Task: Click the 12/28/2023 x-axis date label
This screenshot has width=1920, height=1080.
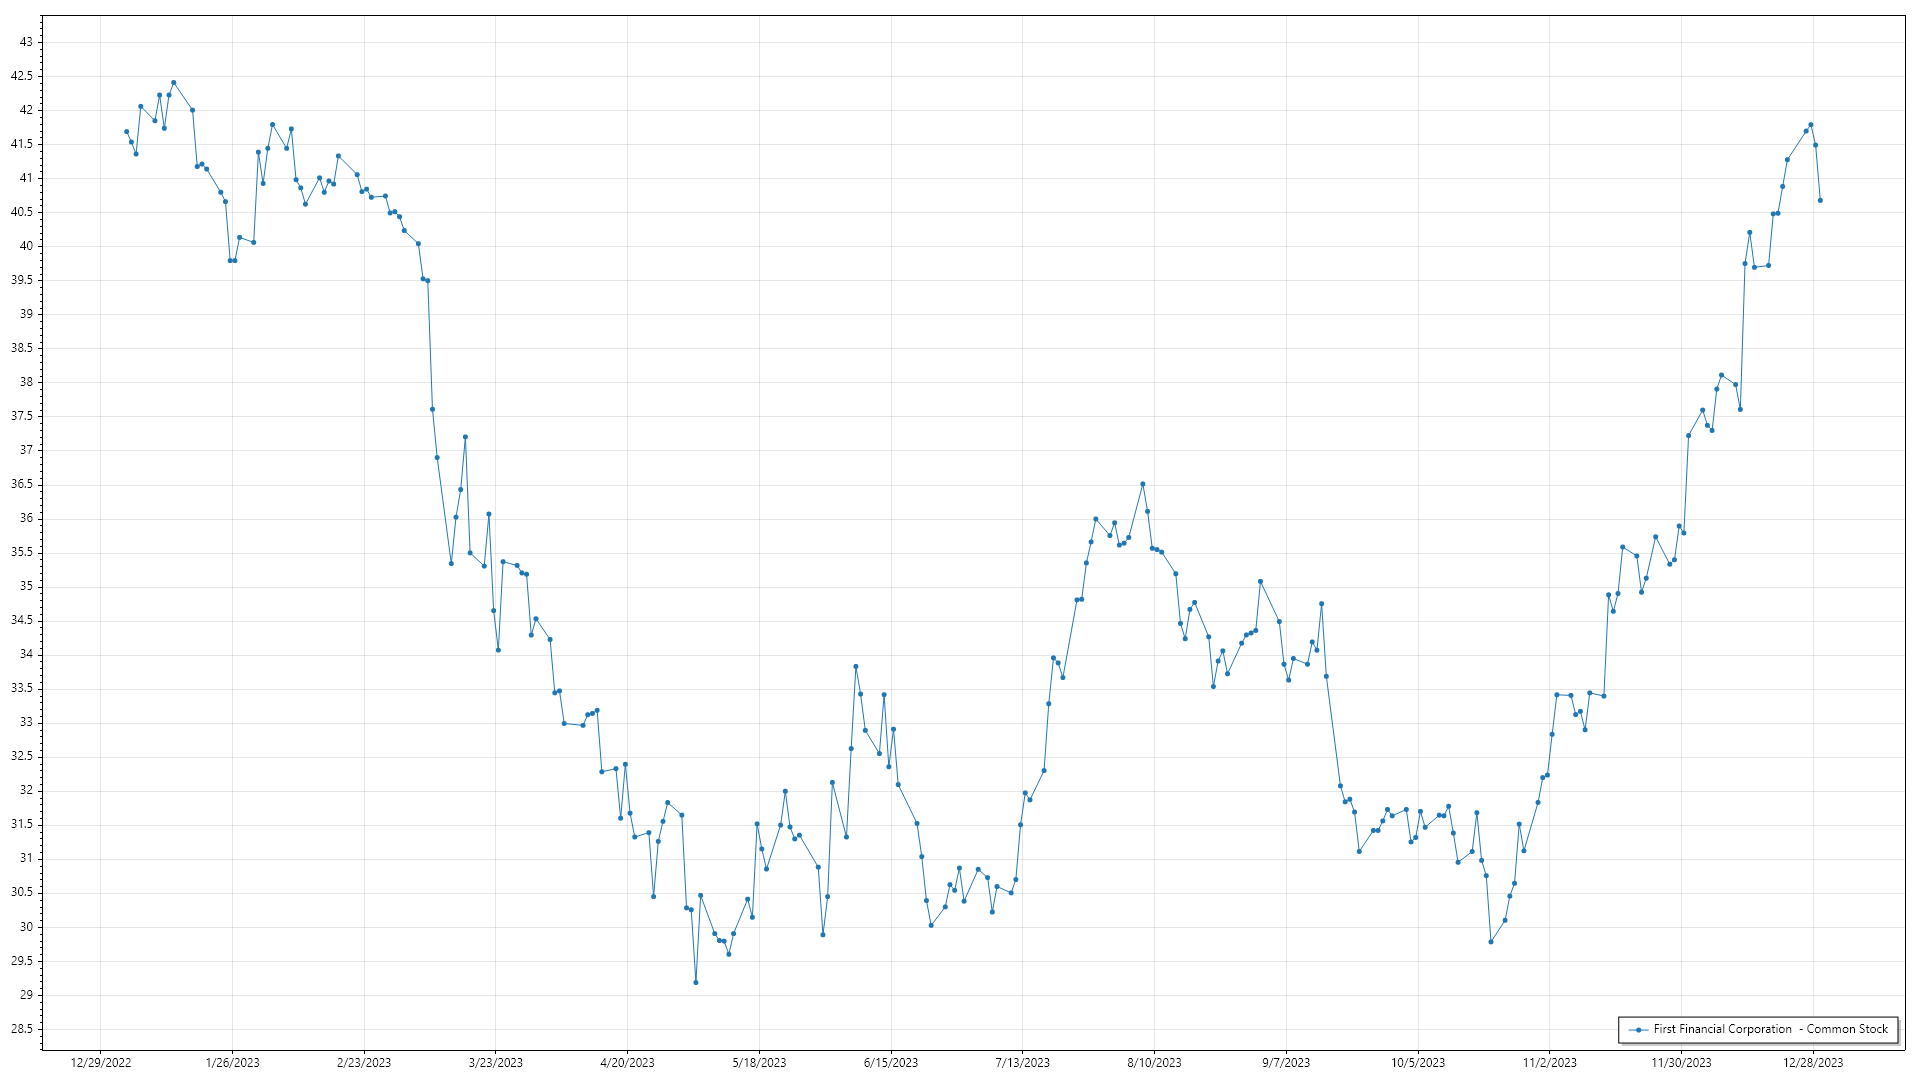Action: click(1813, 1063)
